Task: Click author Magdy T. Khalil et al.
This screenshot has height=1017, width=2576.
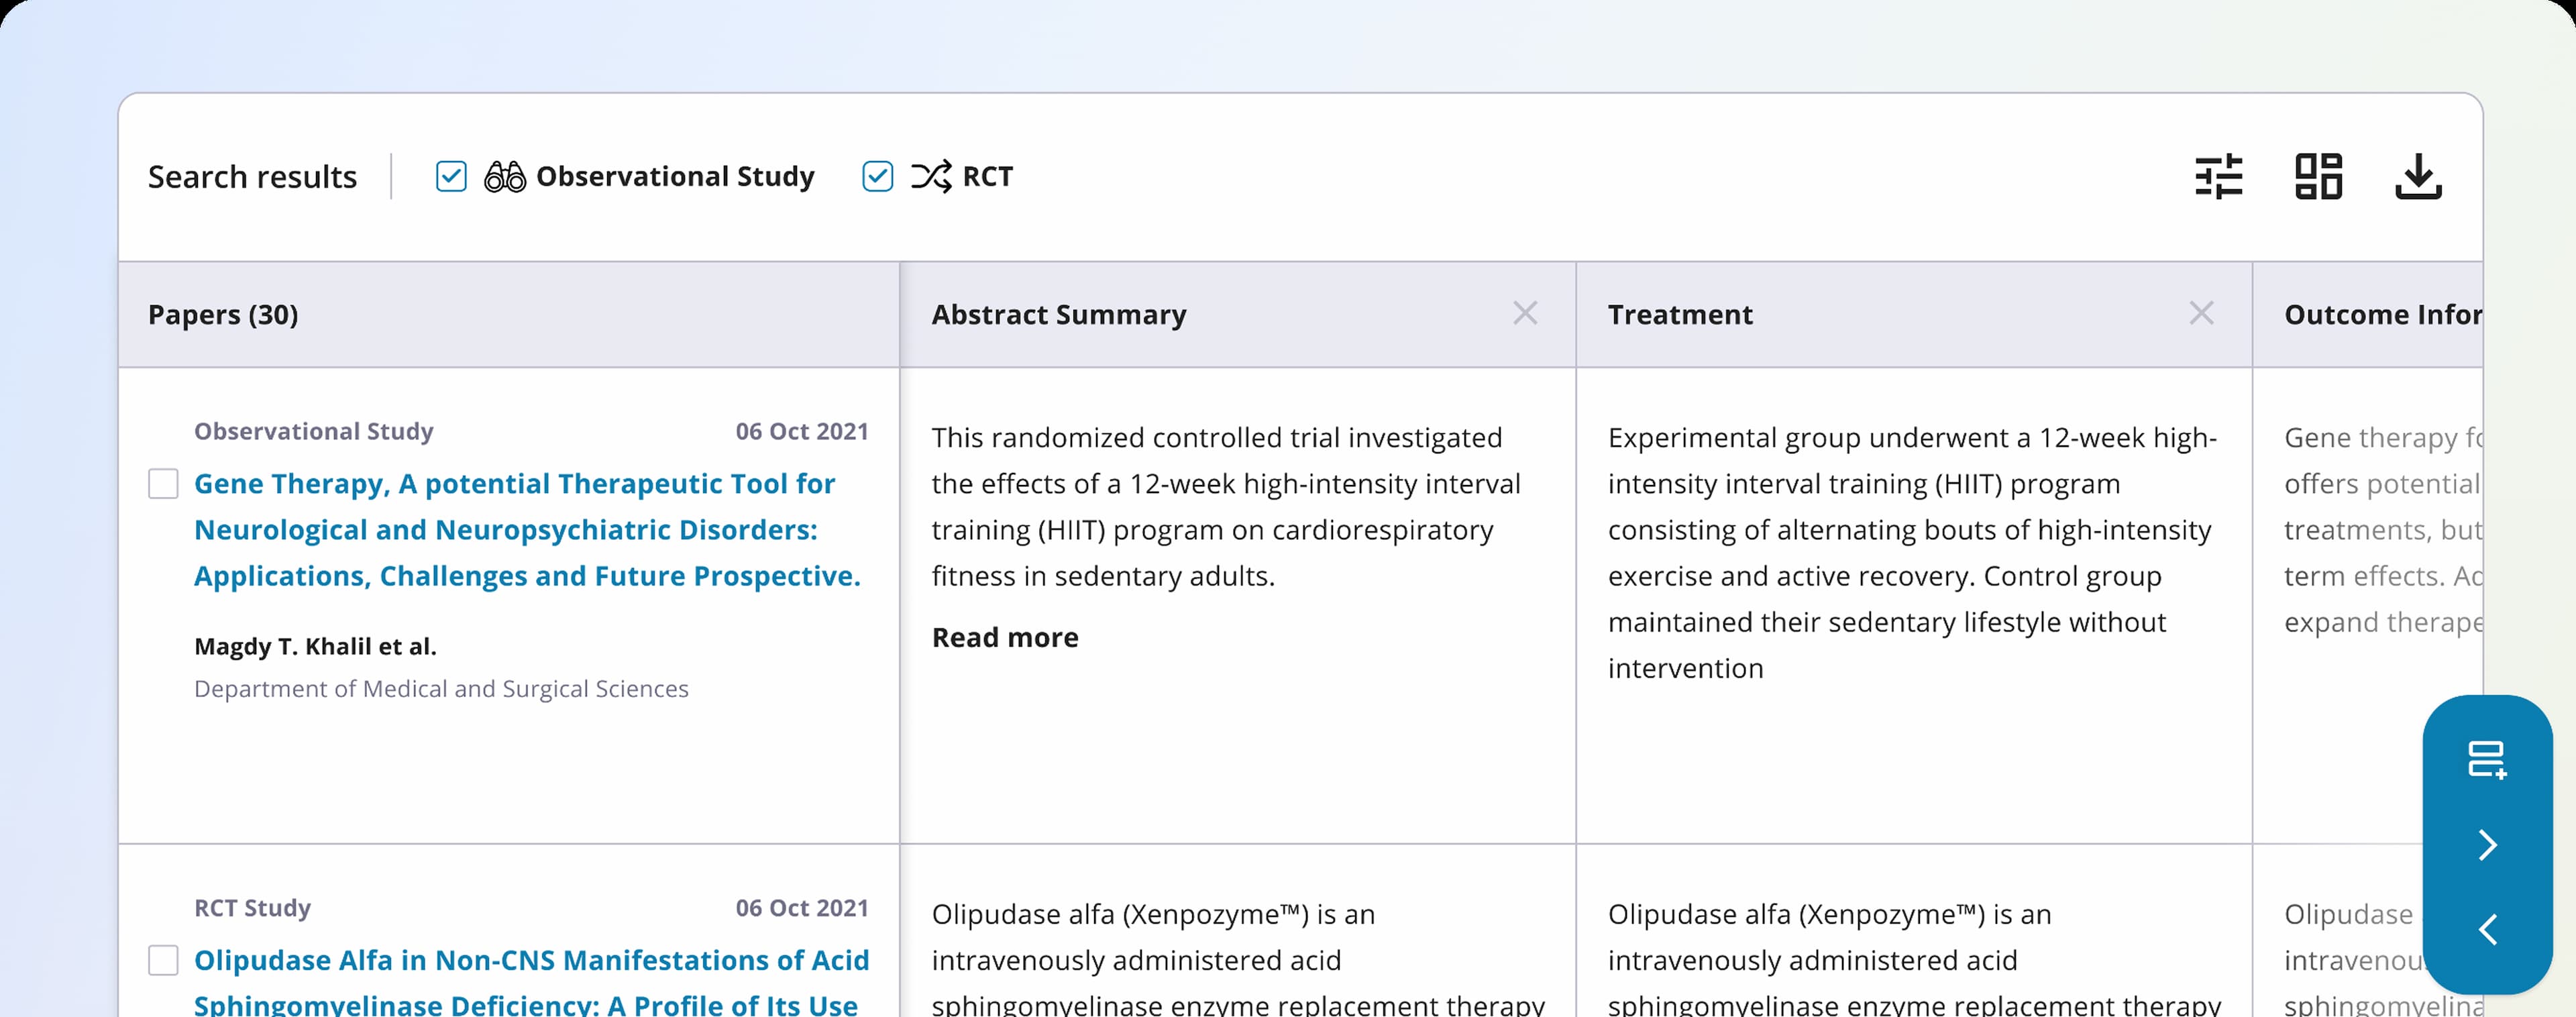Action: 315,647
